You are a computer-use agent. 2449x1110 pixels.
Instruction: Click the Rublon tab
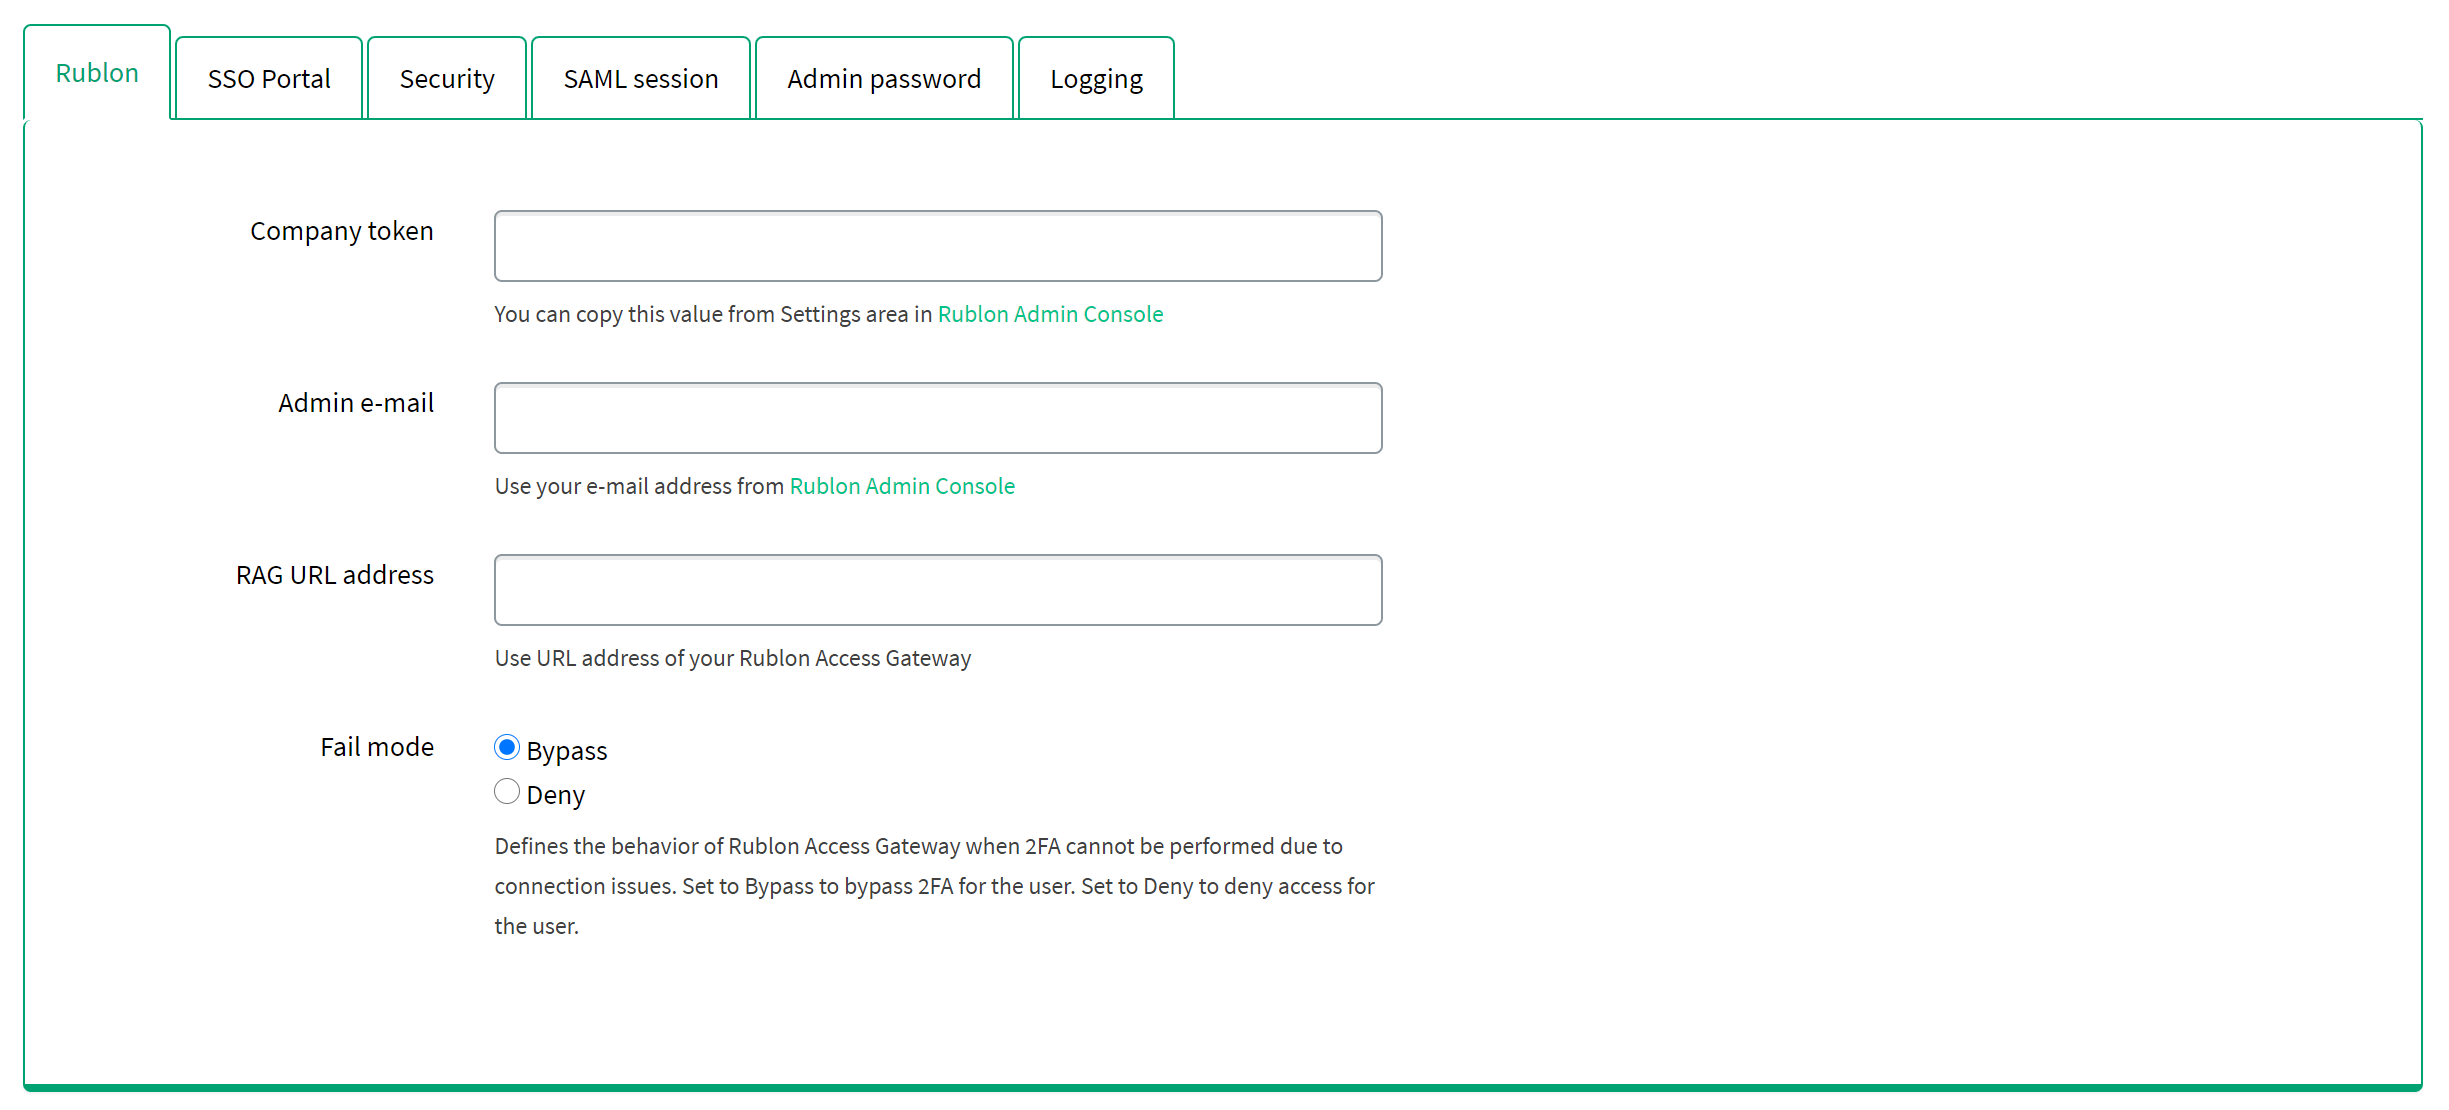pos(97,73)
